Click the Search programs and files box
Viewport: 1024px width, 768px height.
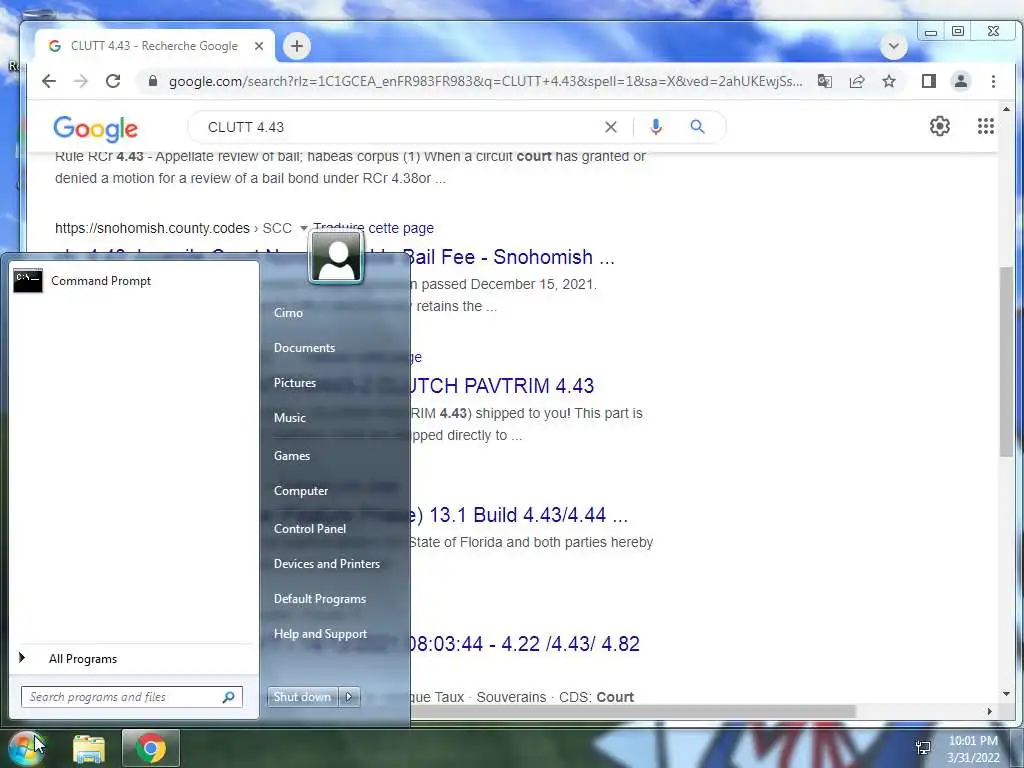pyautogui.click(x=131, y=697)
